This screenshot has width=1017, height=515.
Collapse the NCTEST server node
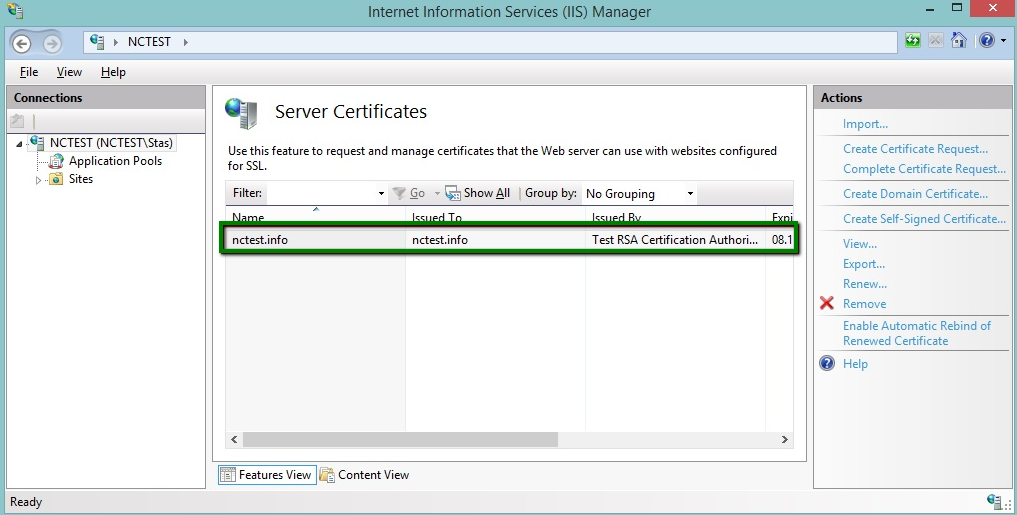point(19,144)
